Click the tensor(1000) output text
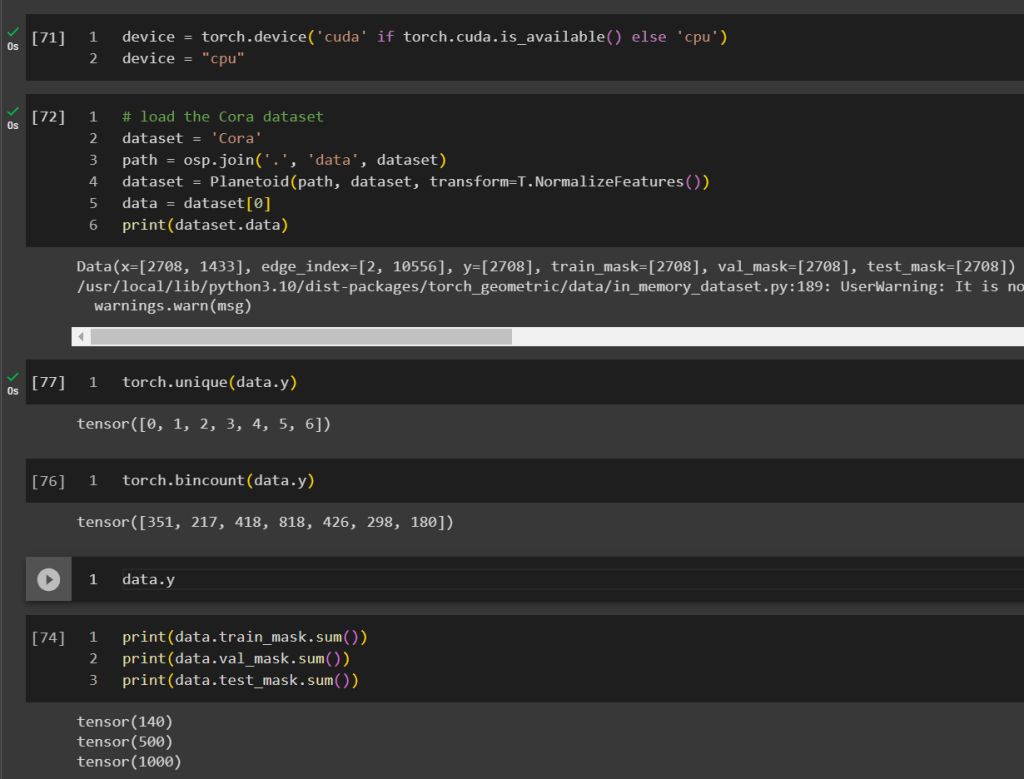Image resolution: width=1024 pixels, height=779 pixels. [129, 762]
